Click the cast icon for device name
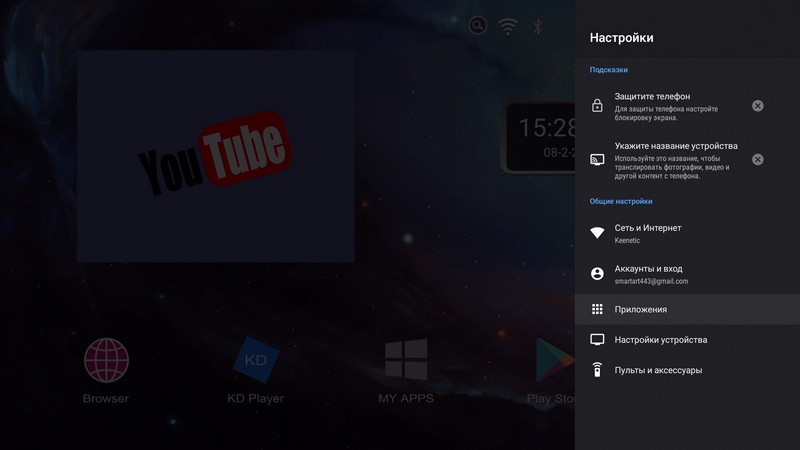This screenshot has height=450, width=800. pos(597,160)
